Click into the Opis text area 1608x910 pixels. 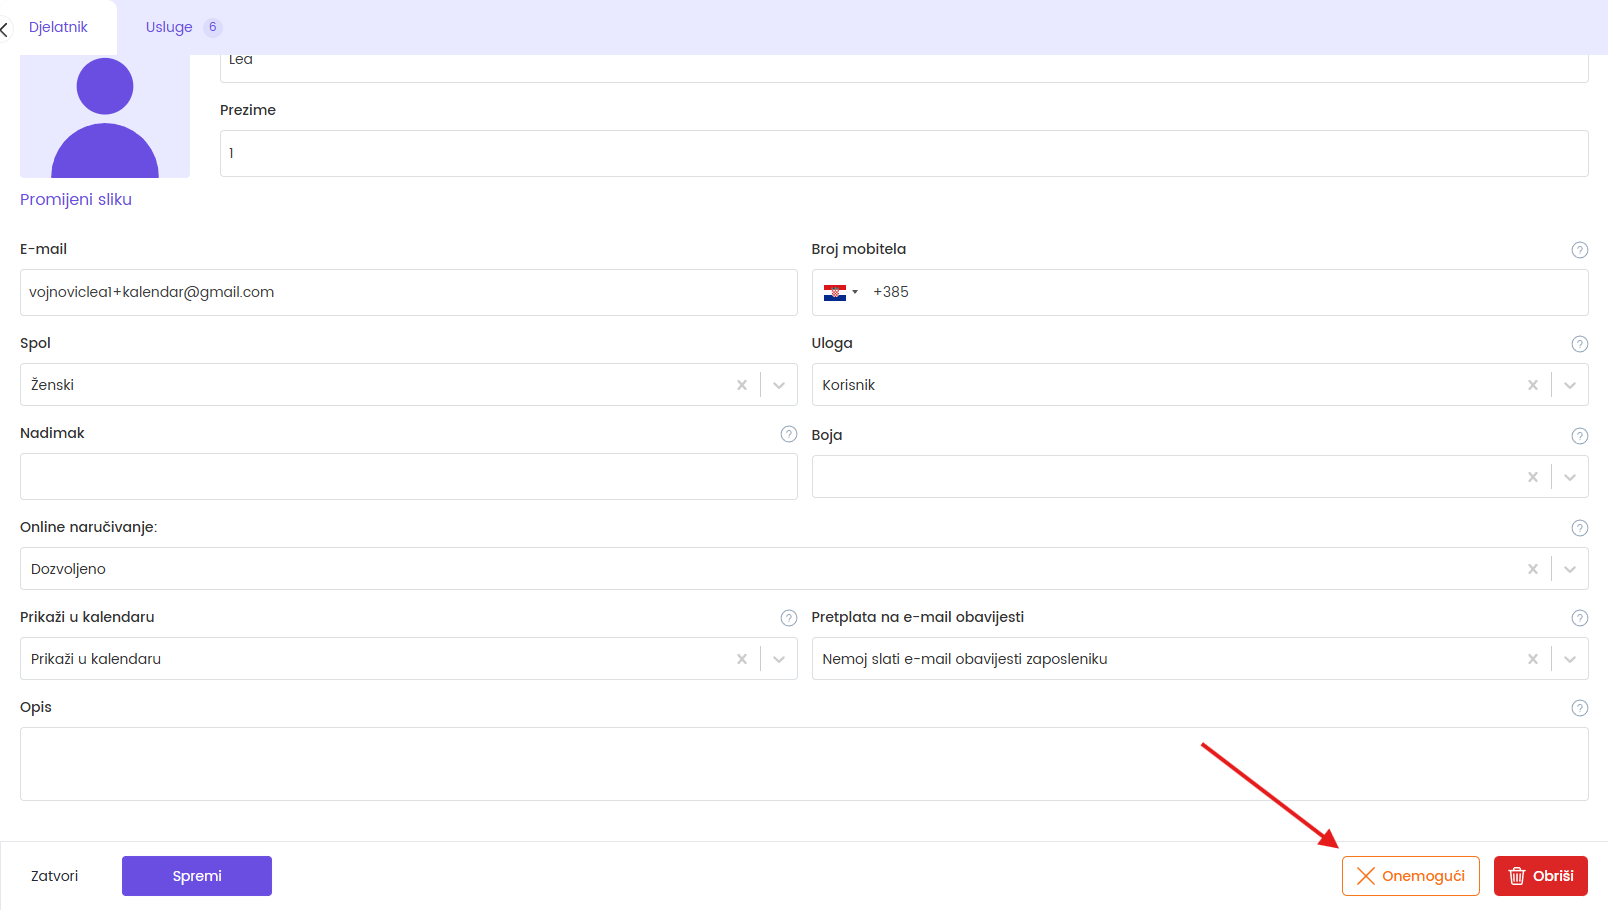(x=803, y=764)
